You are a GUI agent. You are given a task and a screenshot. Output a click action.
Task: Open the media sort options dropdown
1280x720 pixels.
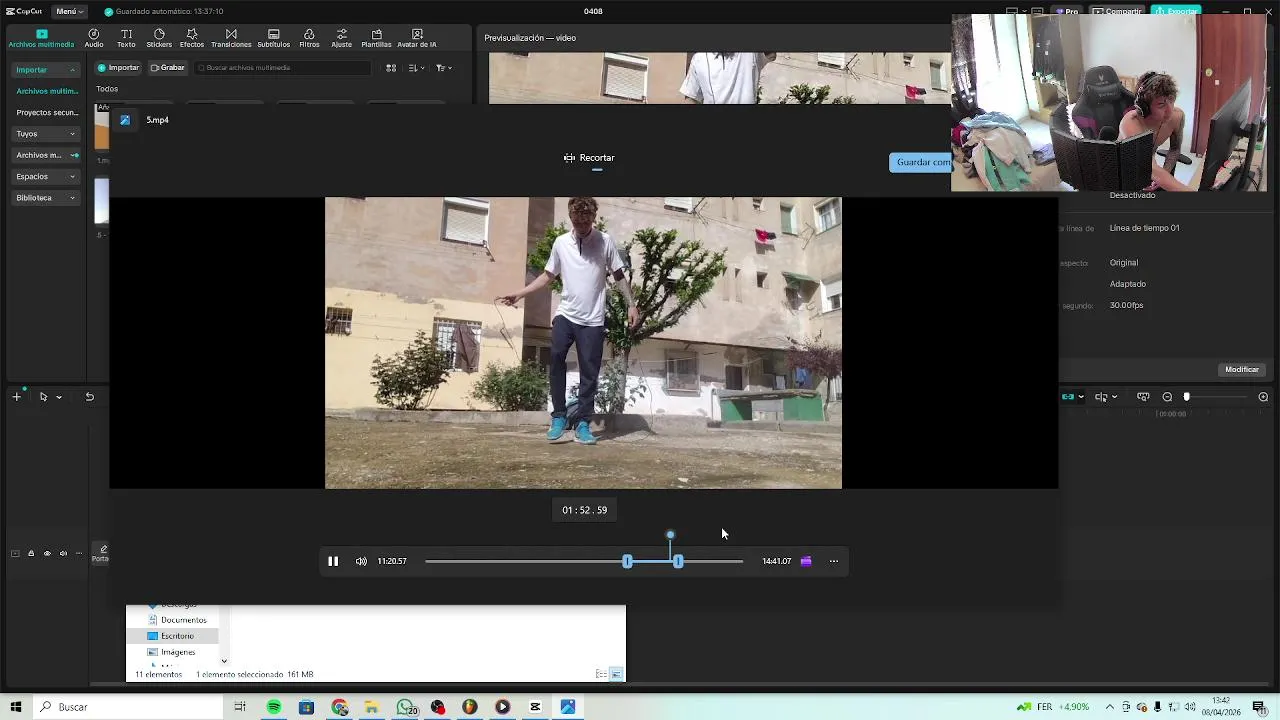417,68
